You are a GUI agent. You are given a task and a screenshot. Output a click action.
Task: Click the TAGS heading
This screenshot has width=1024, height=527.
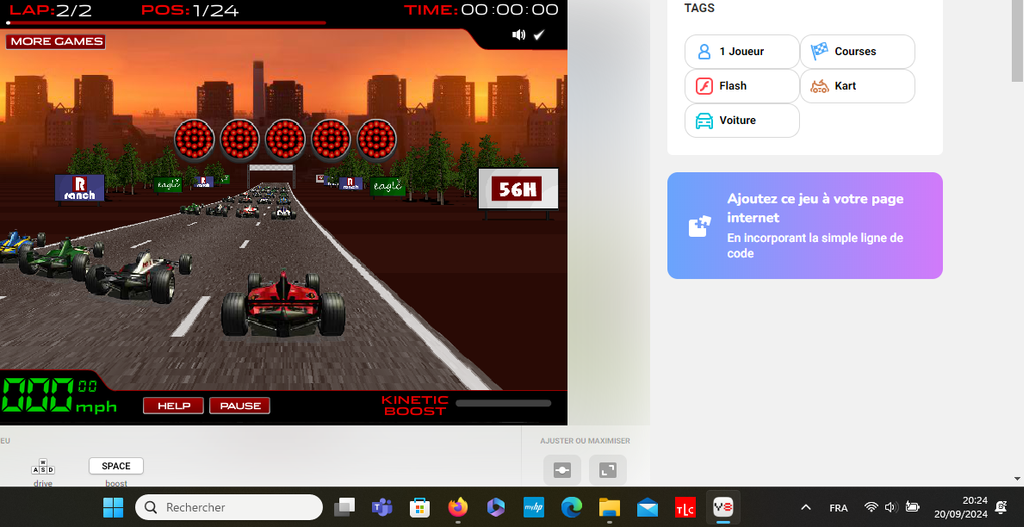click(699, 8)
